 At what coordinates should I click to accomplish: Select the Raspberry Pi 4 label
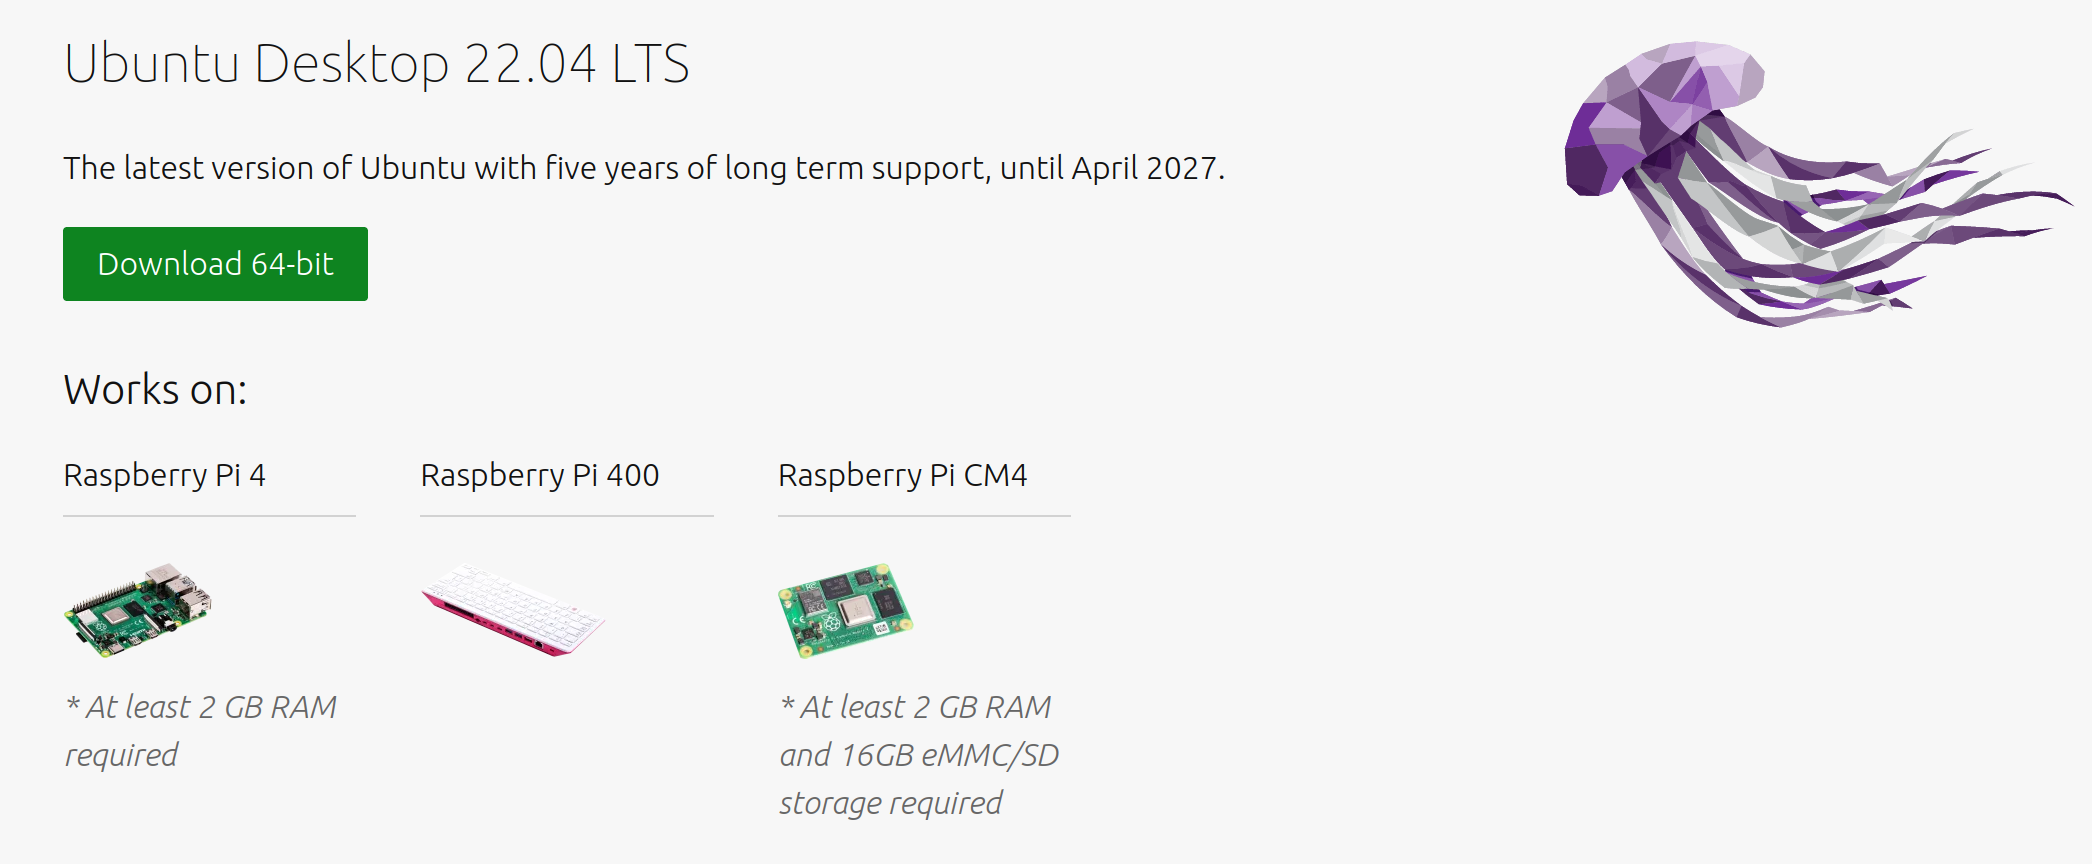[x=165, y=475]
